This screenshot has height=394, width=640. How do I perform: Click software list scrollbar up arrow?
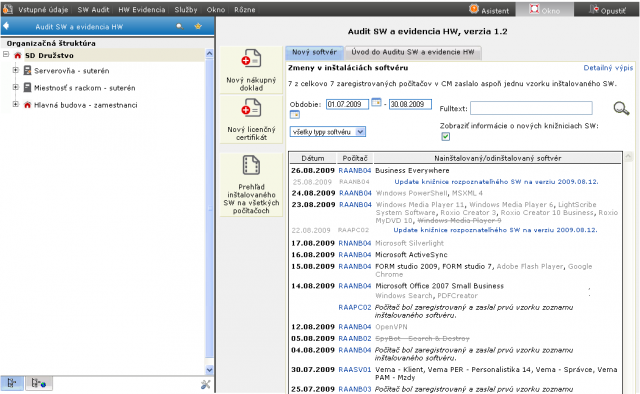coord(629,156)
